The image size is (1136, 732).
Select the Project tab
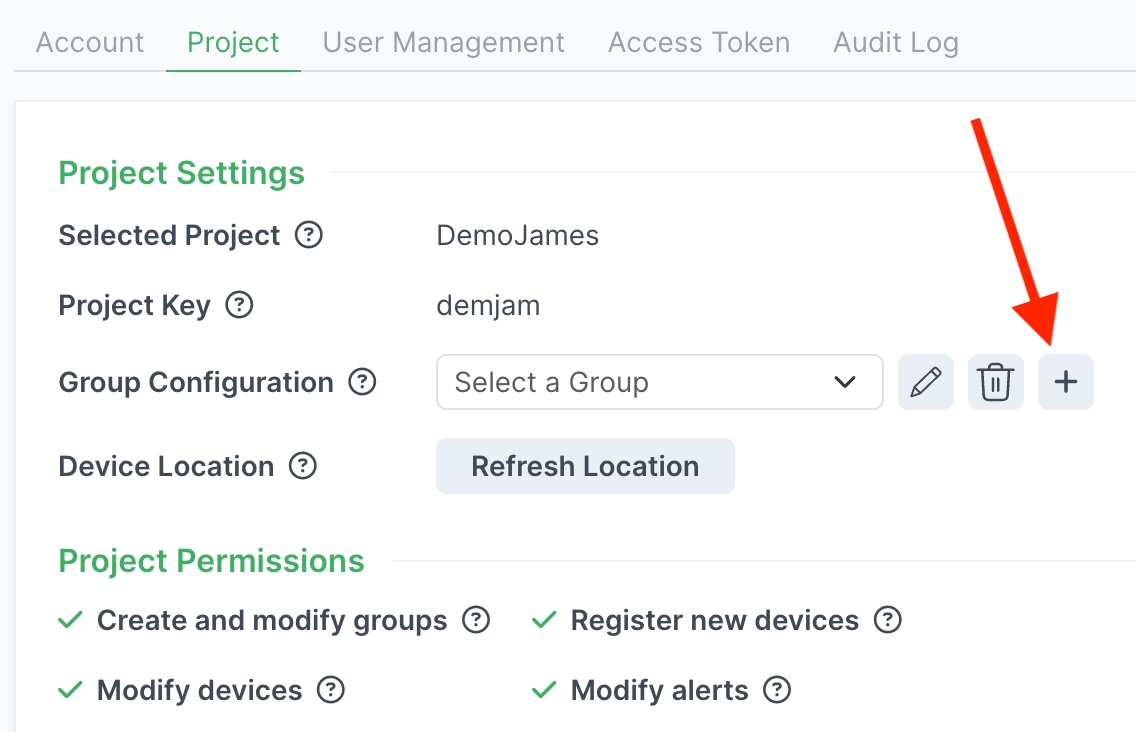click(x=233, y=43)
